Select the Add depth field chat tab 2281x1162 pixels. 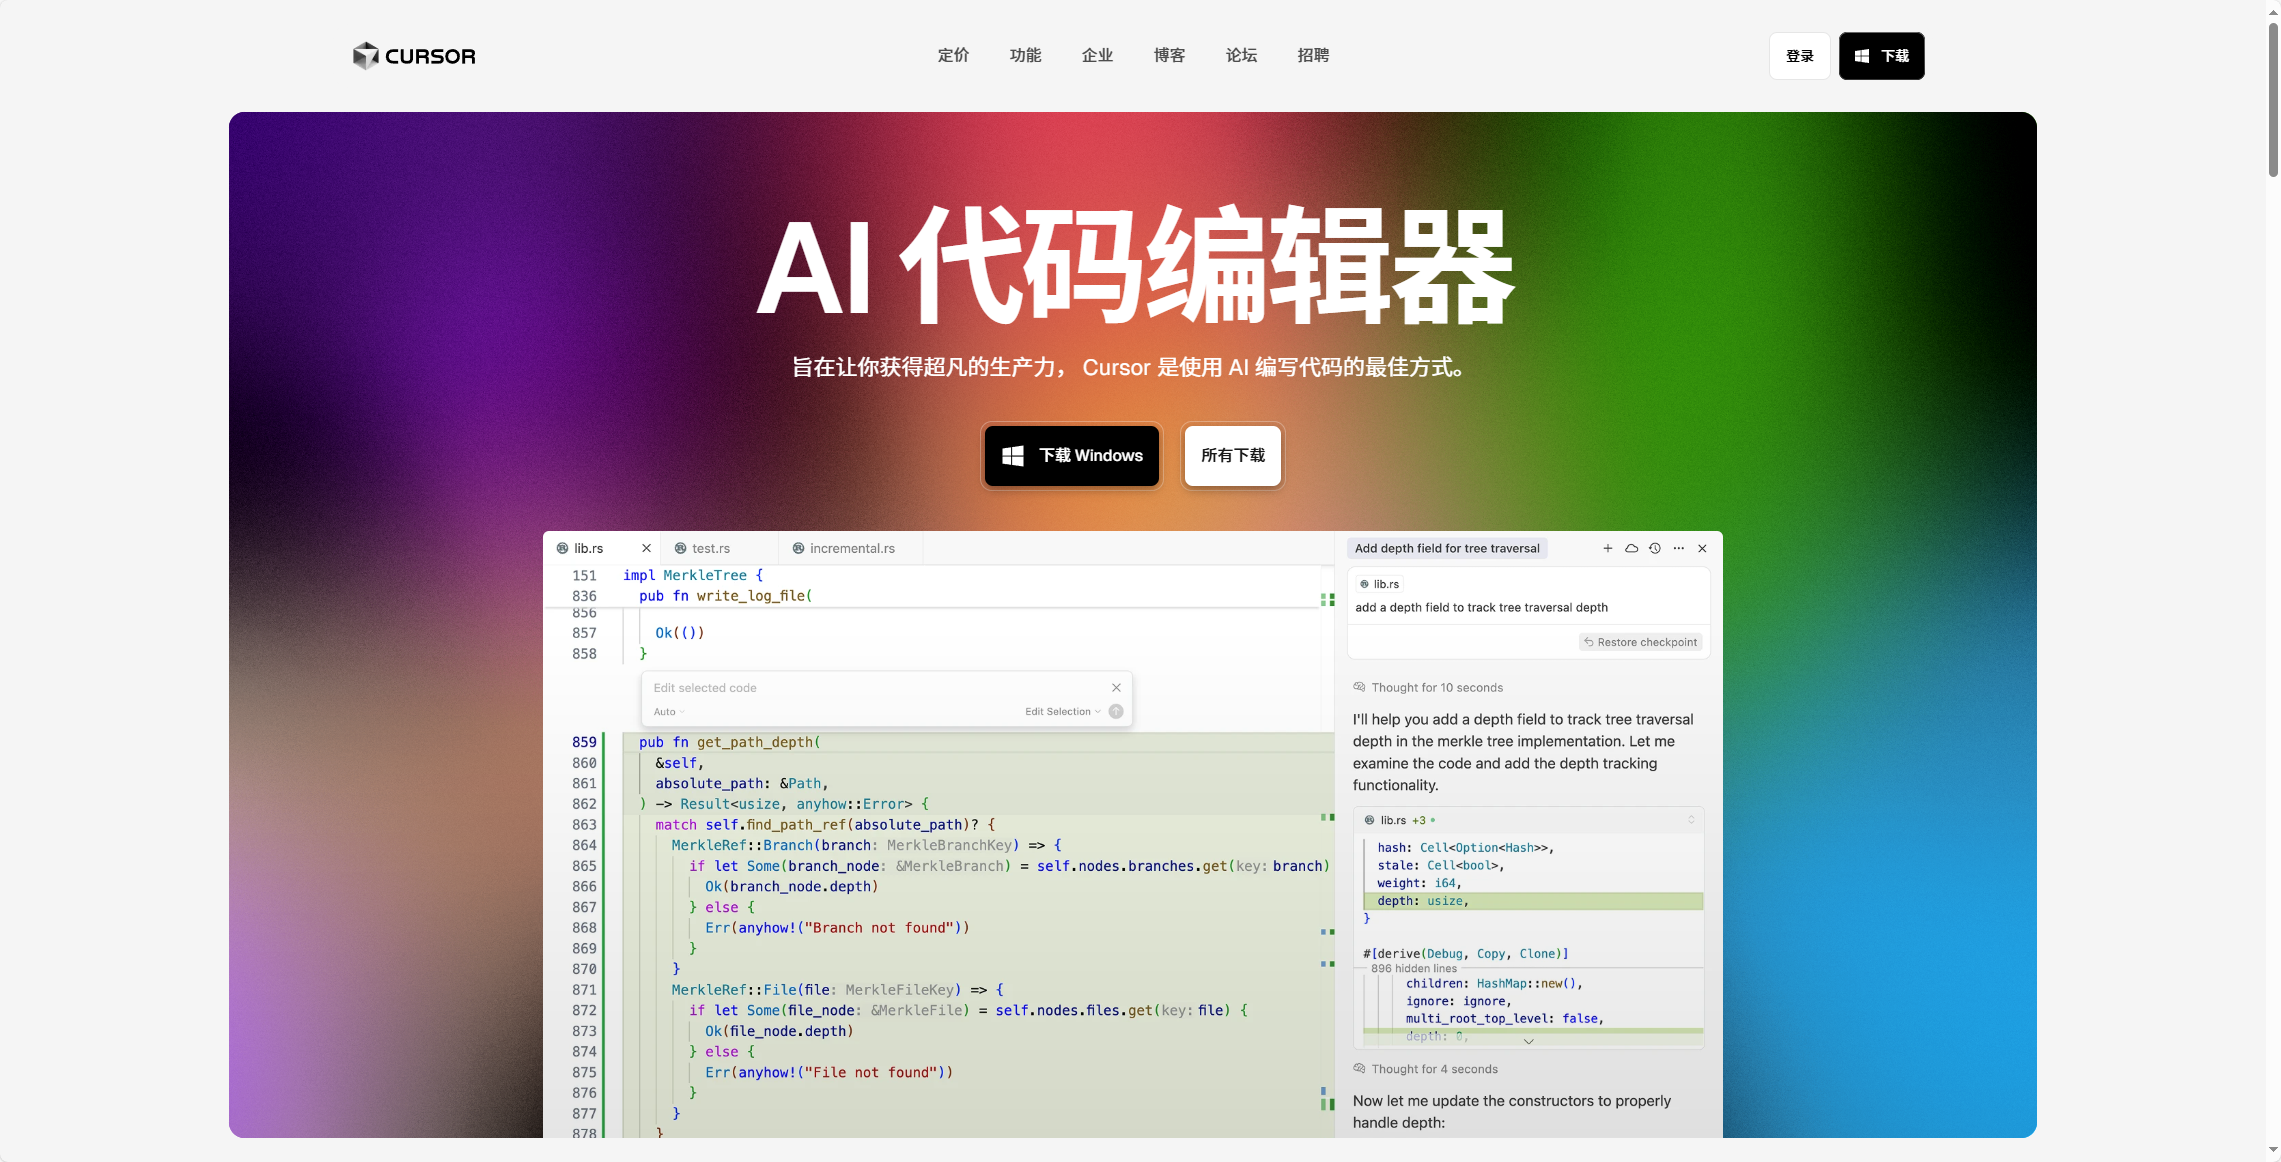point(1447,548)
